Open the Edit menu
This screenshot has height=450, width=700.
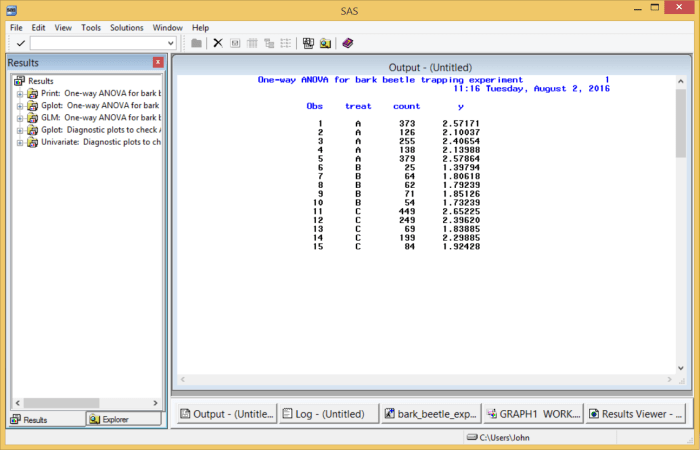tap(38, 28)
